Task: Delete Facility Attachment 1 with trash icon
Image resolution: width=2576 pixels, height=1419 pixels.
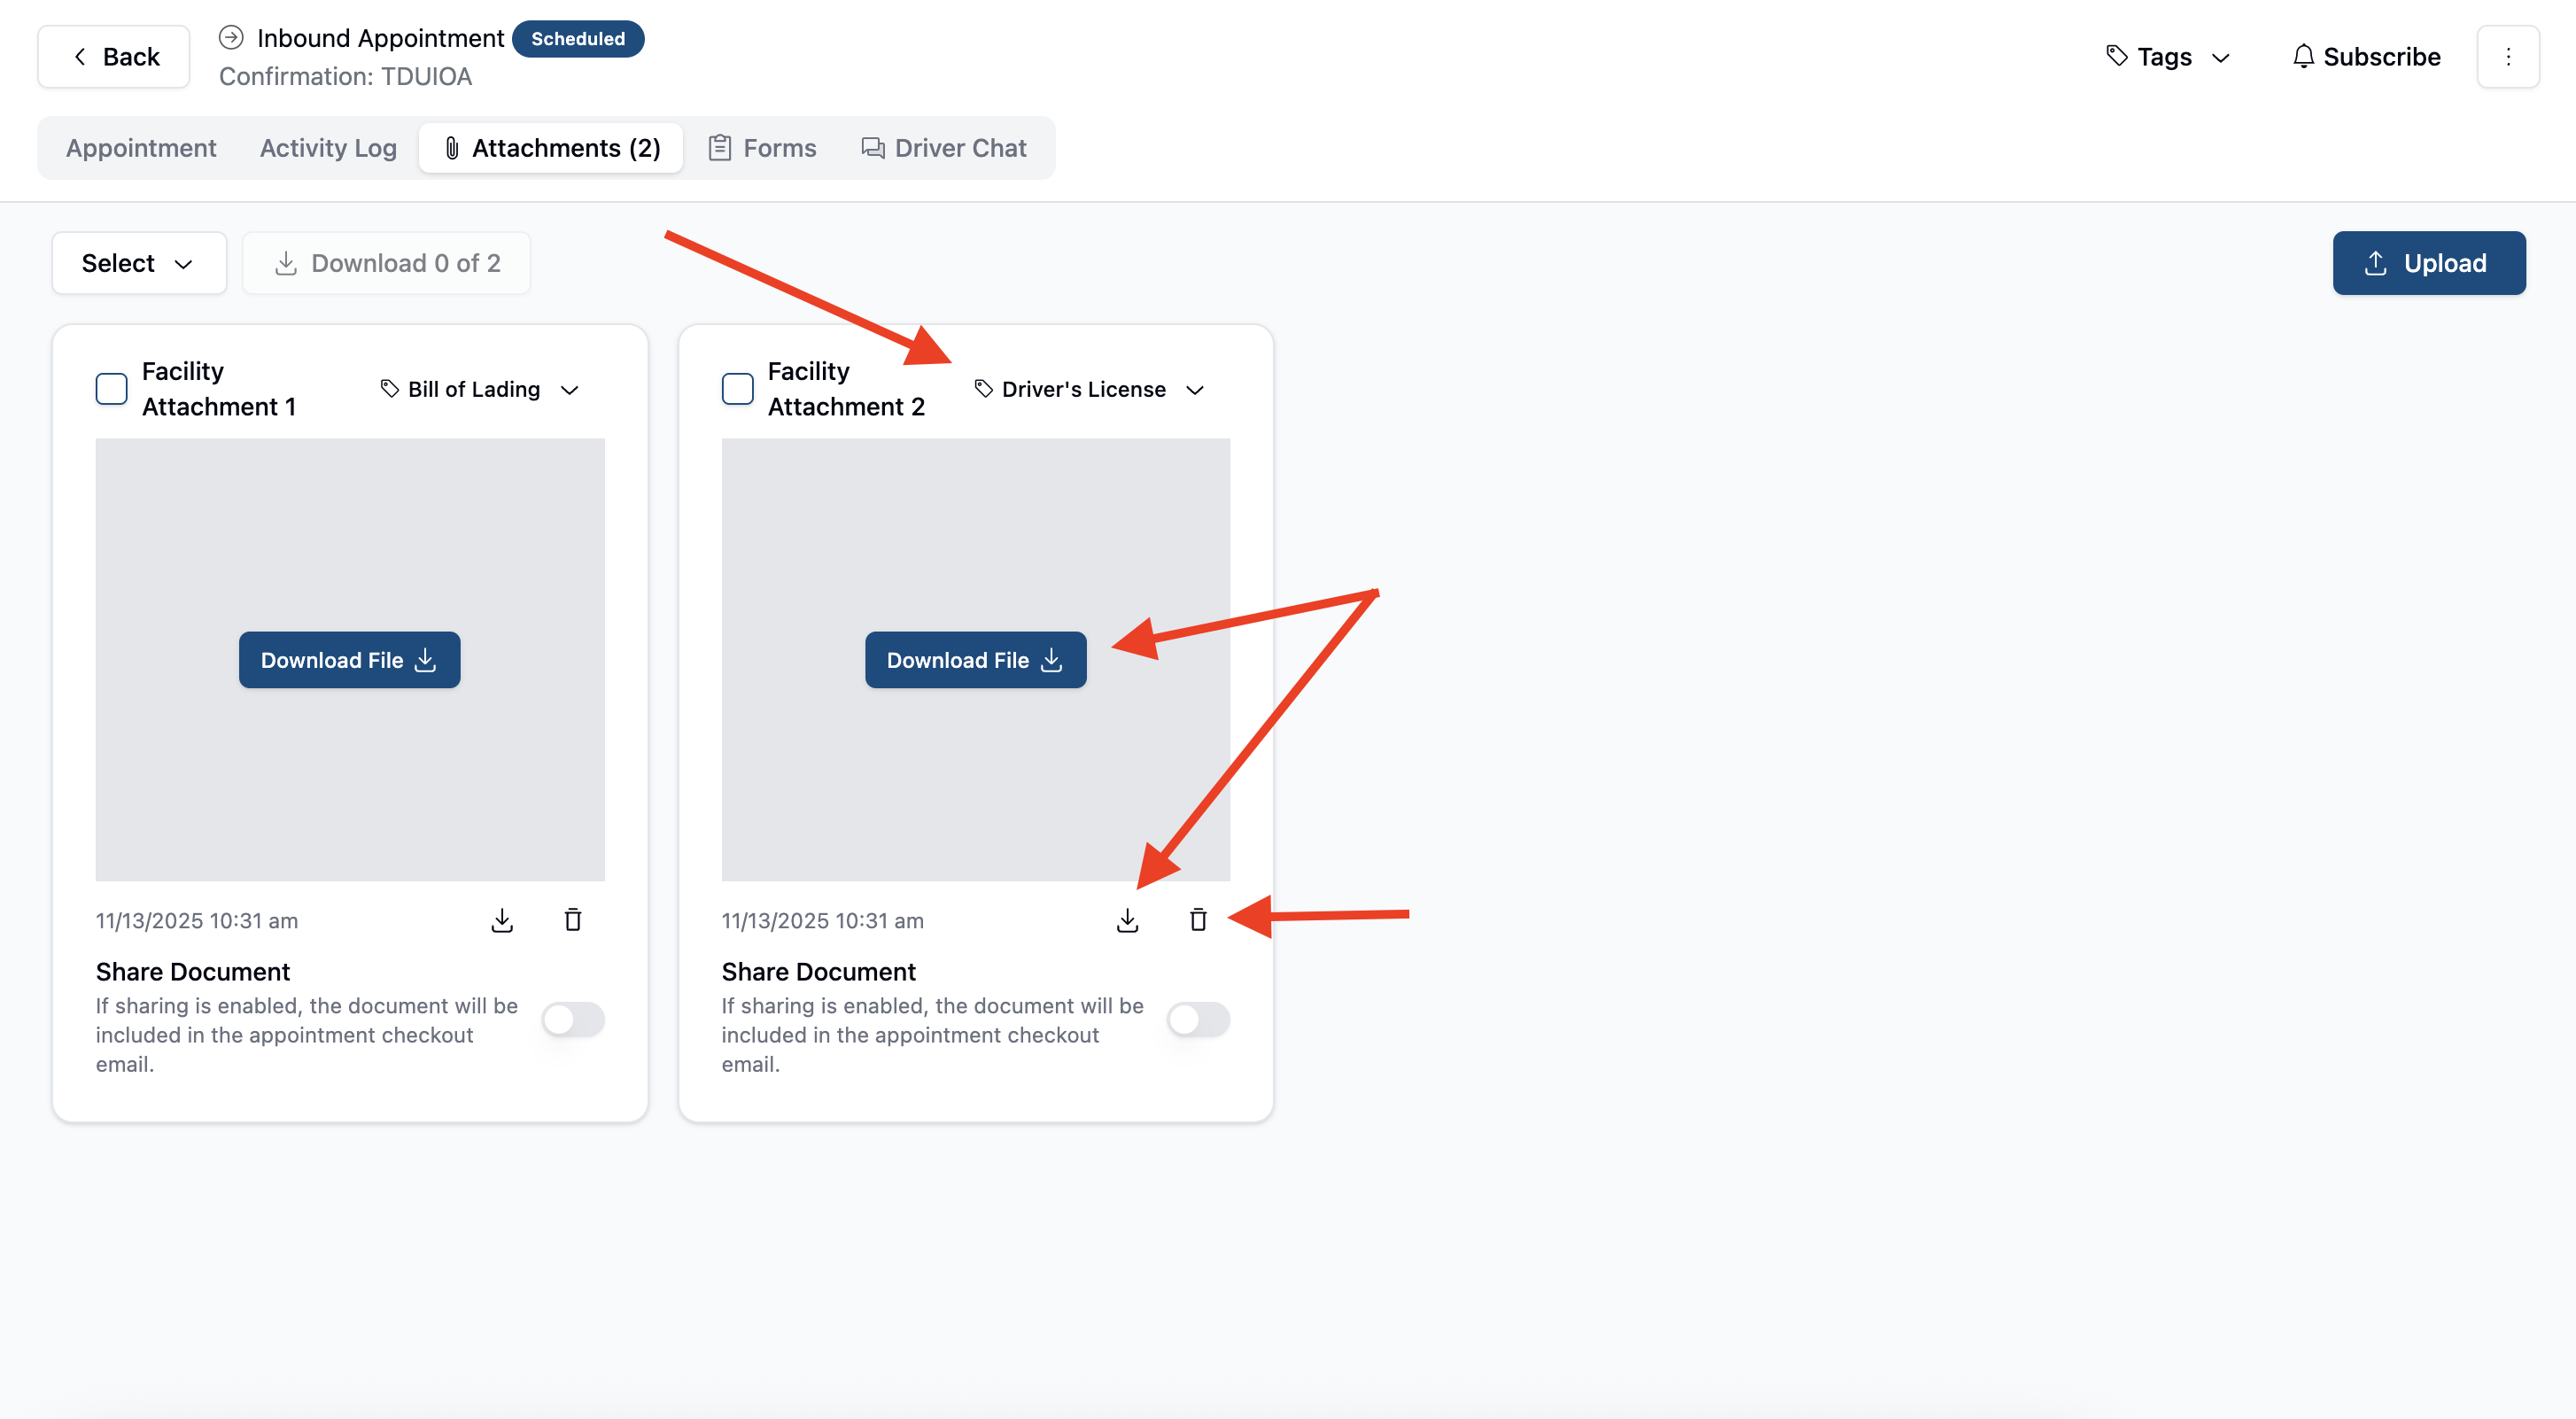Action: click(x=573, y=920)
